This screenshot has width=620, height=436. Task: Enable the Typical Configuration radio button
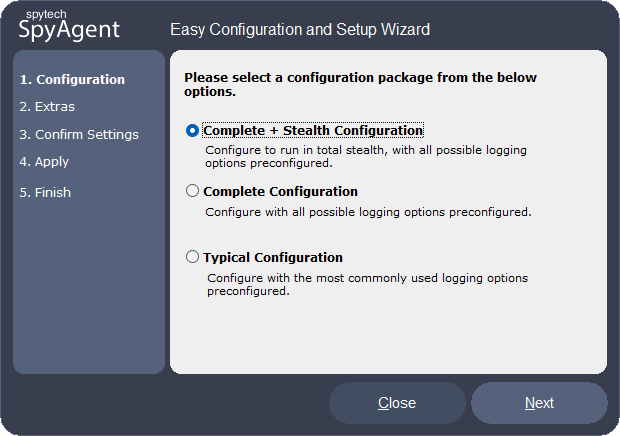(x=192, y=257)
